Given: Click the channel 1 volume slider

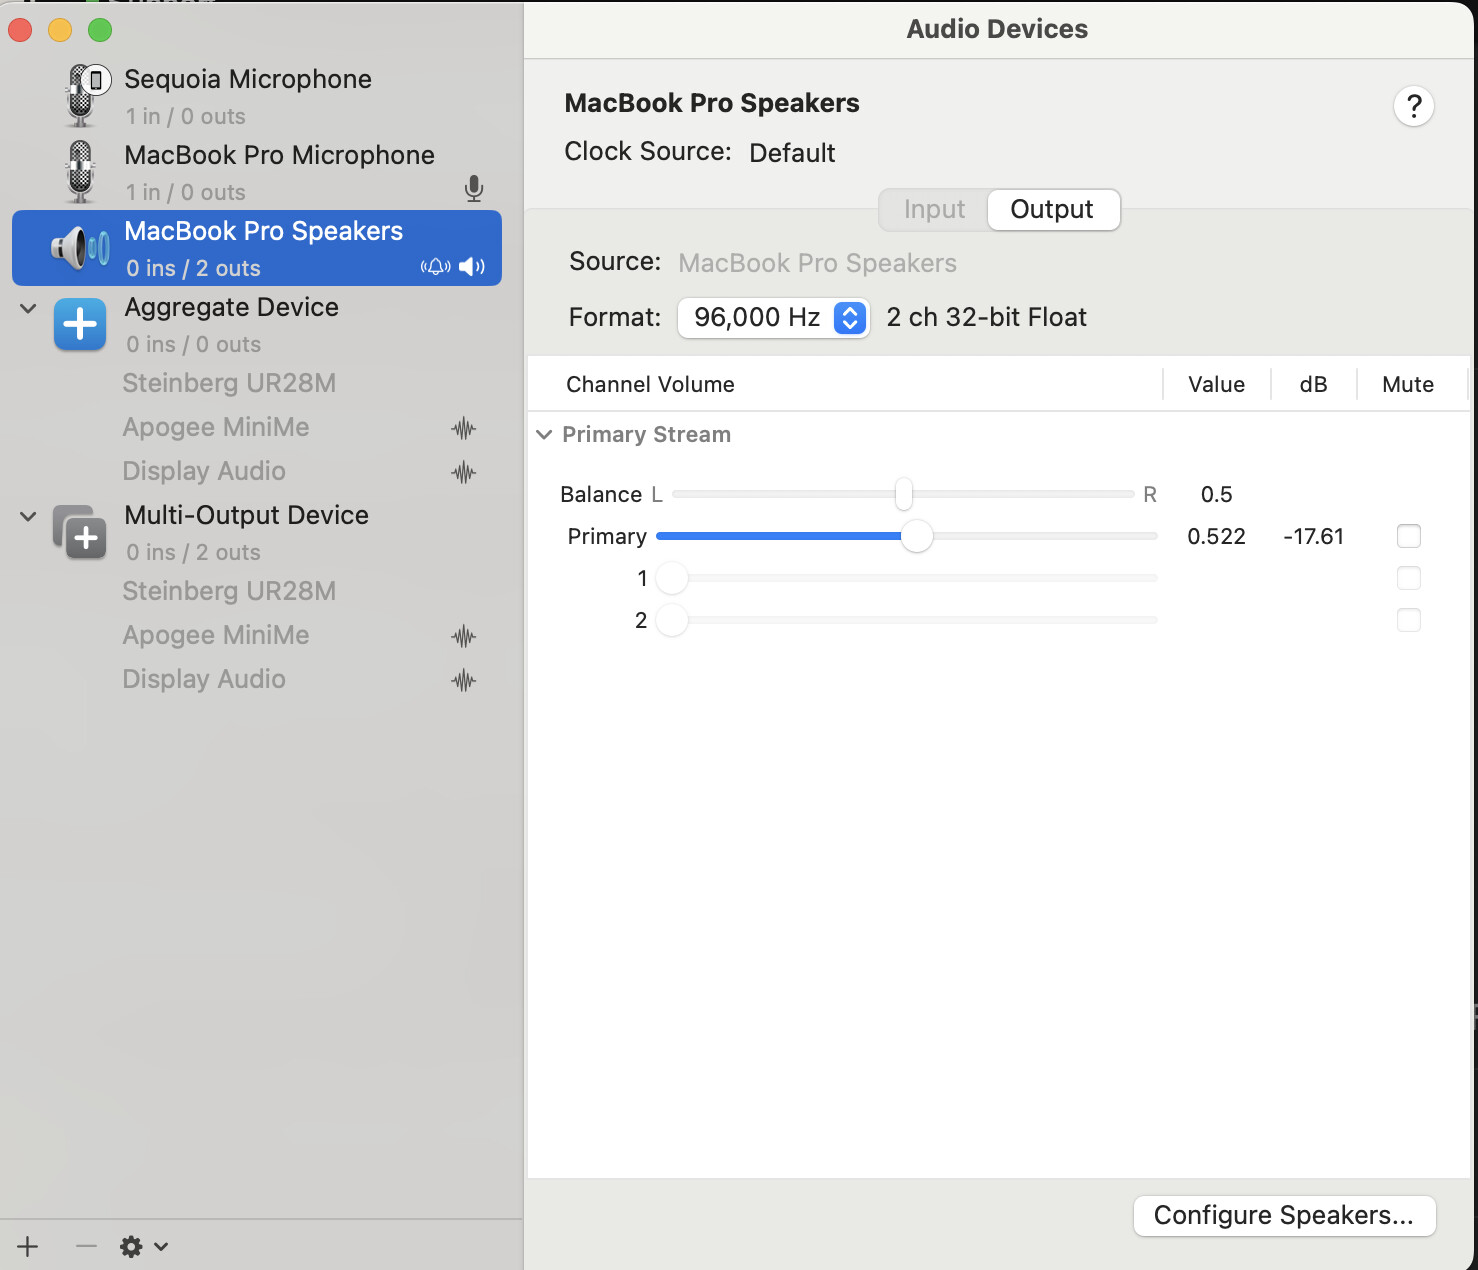Looking at the screenshot, I should tap(907, 578).
